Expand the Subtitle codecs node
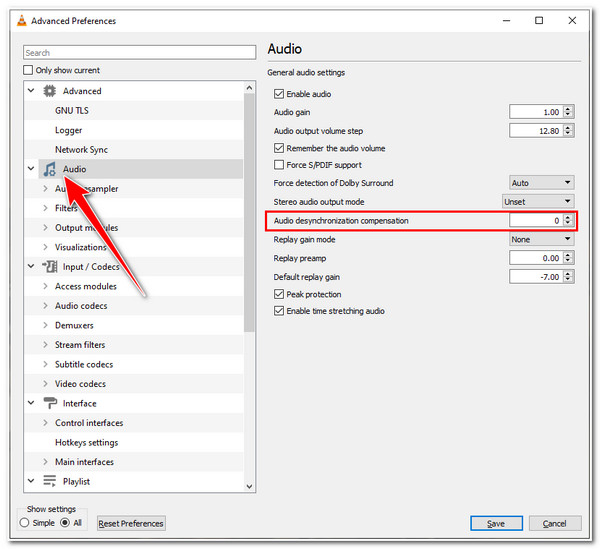 tap(46, 364)
